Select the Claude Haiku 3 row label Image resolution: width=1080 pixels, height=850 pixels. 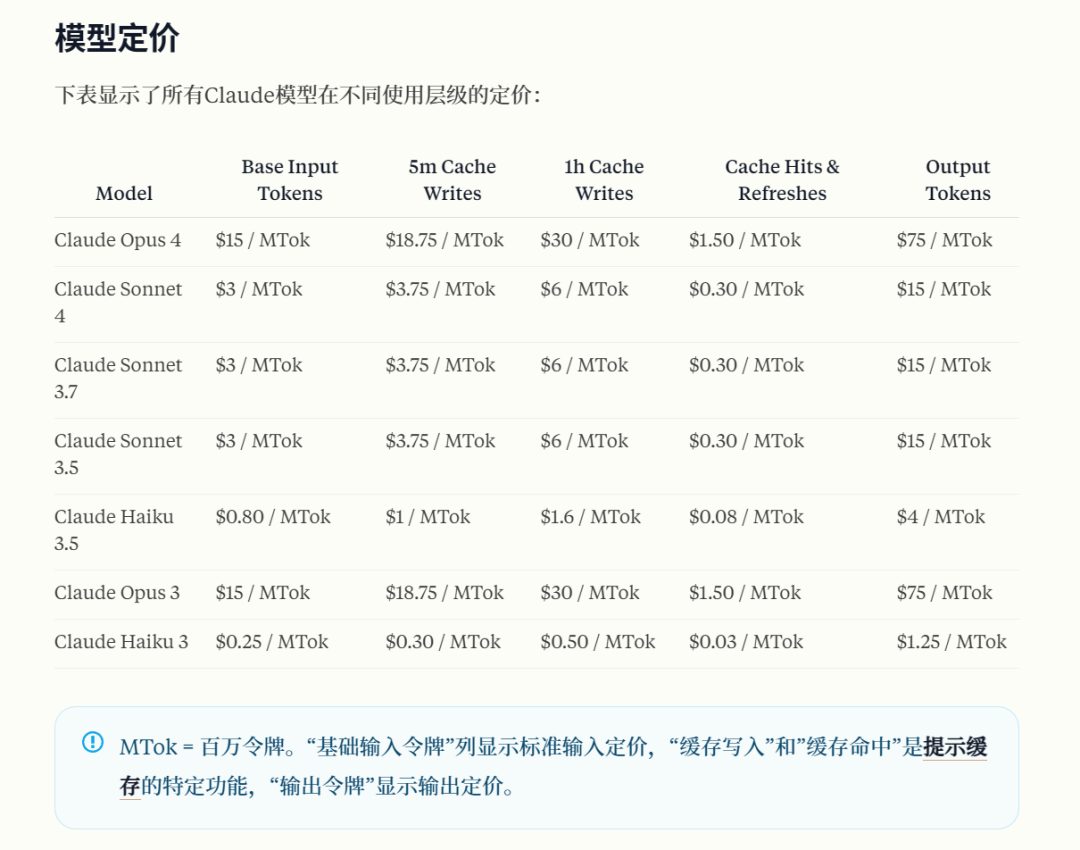121,642
